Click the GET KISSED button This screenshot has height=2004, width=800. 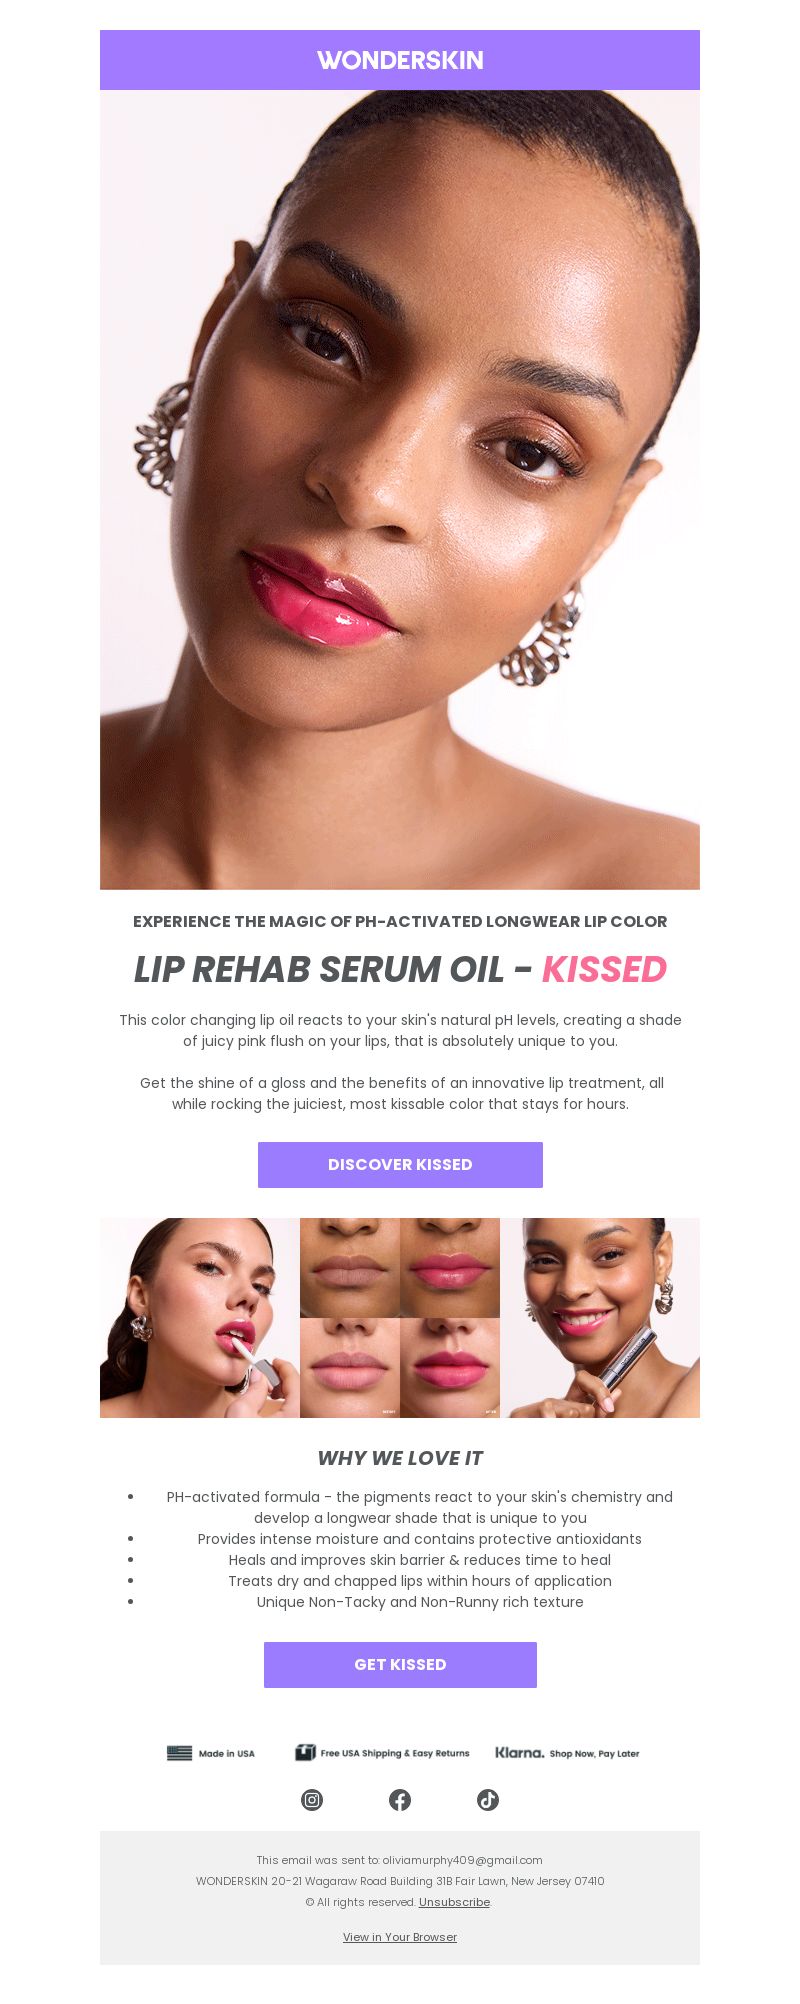click(400, 1665)
